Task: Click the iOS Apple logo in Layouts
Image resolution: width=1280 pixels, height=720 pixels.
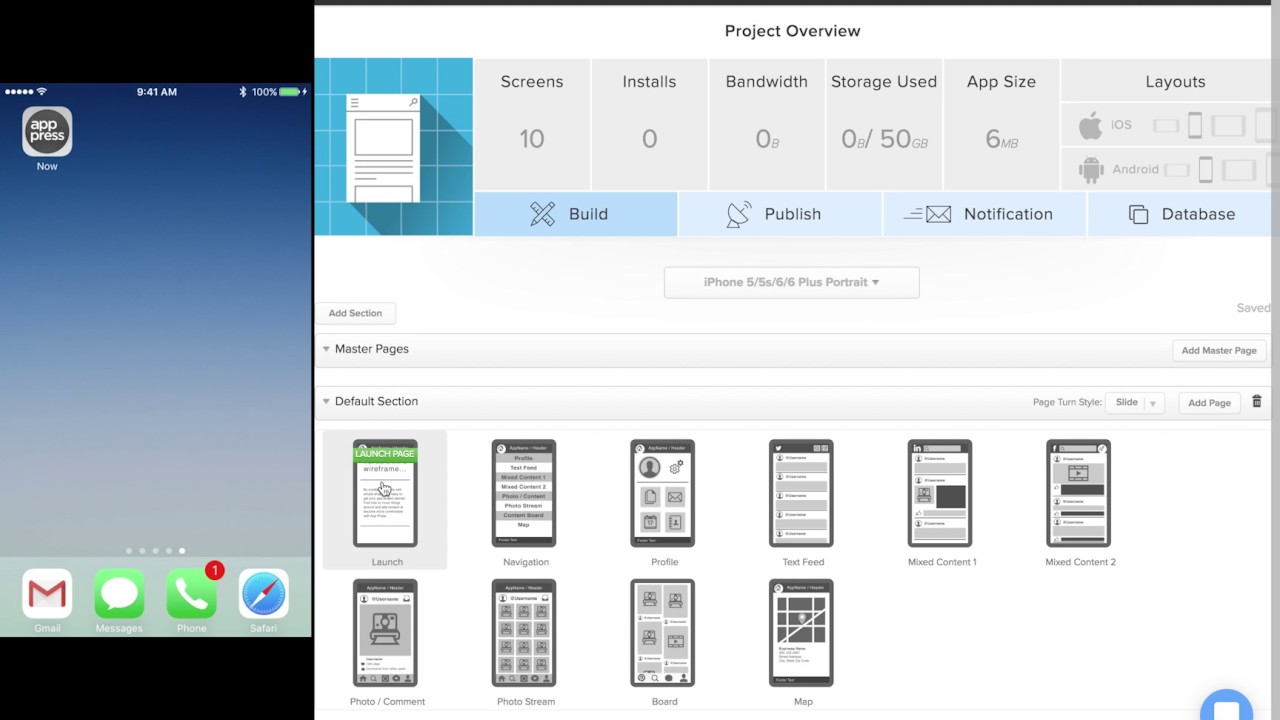Action: 1090,125
